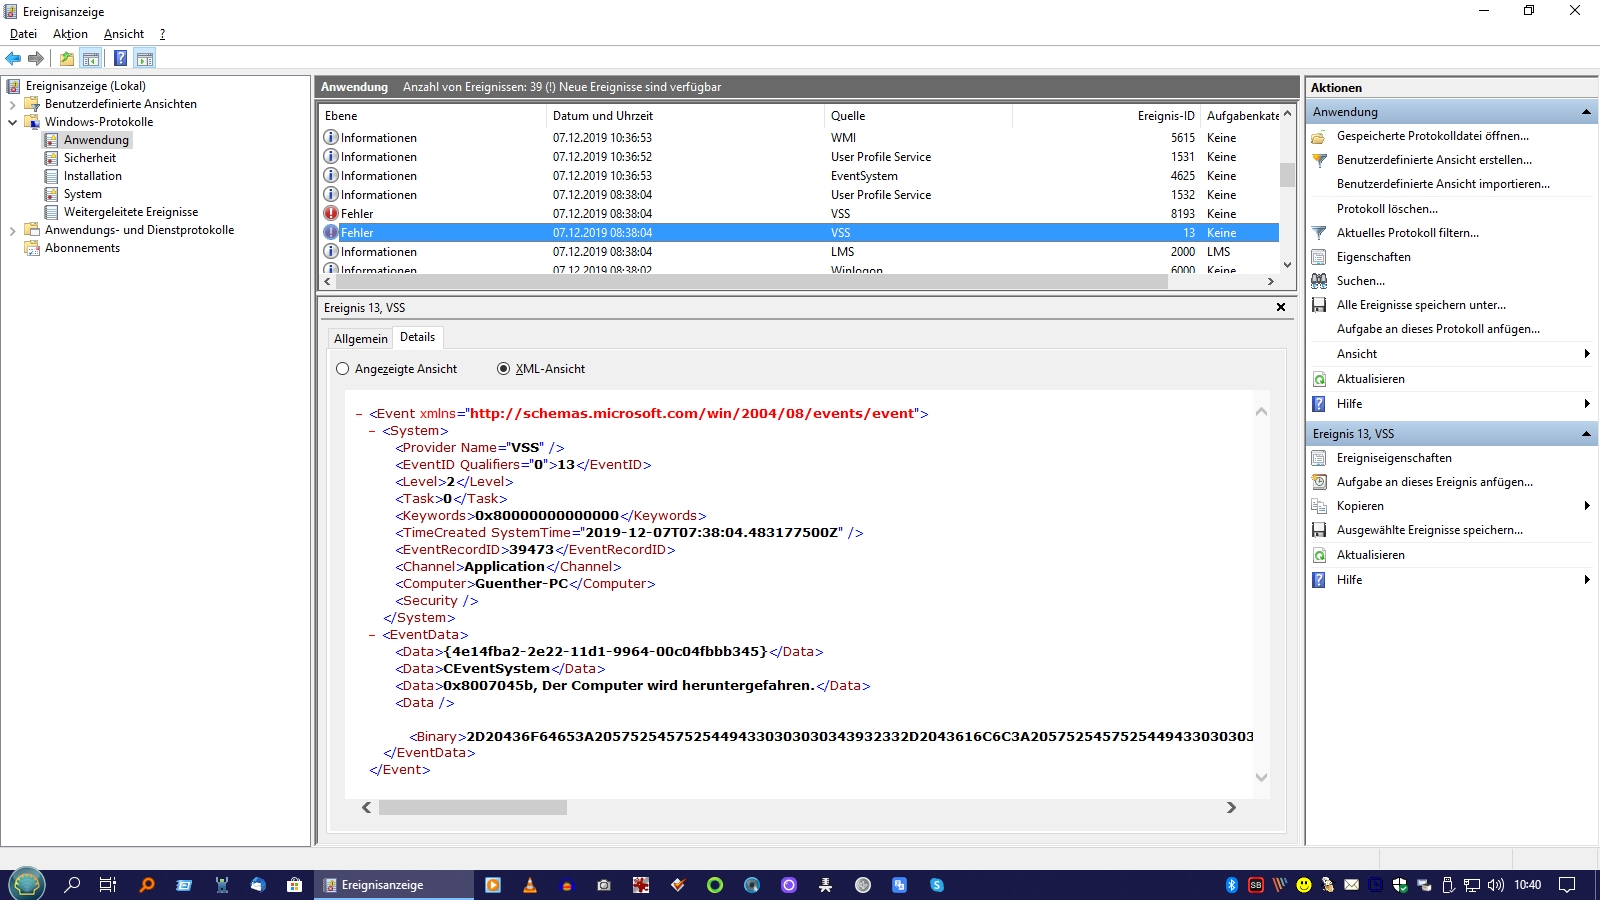The image size is (1600, 900).
Task: Open VLC media player from the taskbar
Action: pos(530,885)
